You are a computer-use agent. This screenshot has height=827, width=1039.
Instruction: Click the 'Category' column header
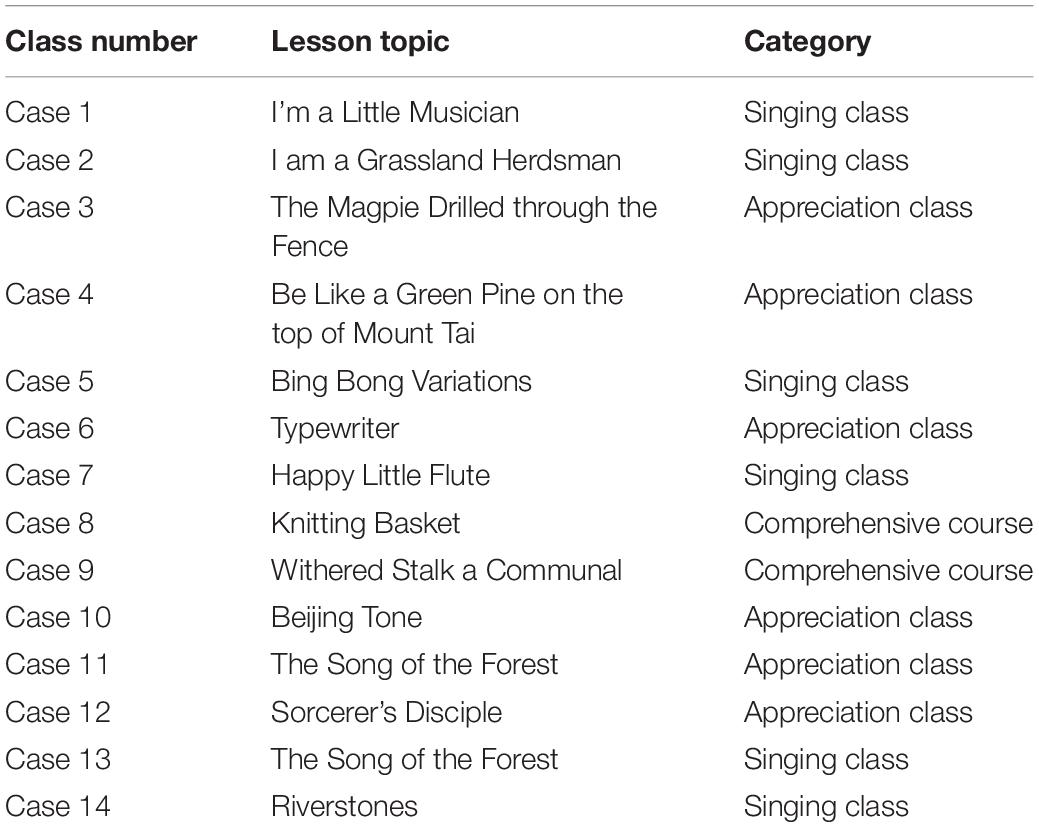coord(807,43)
